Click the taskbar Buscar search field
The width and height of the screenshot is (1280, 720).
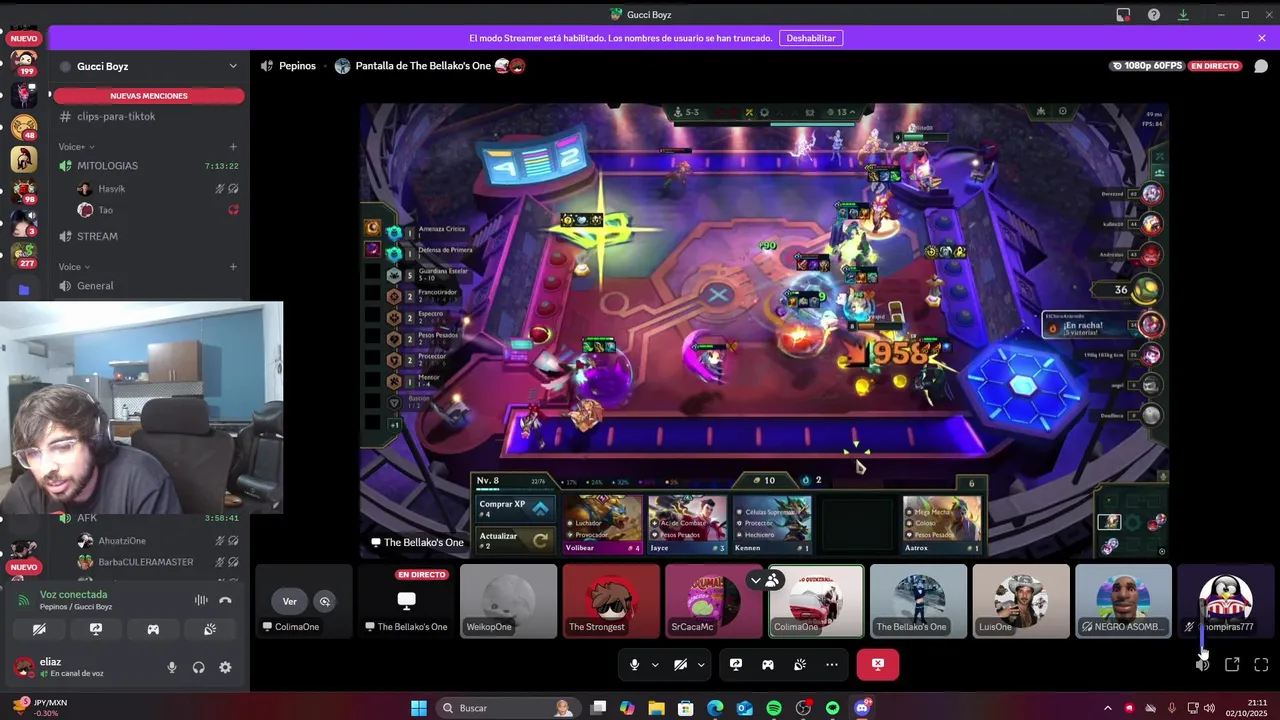click(x=508, y=708)
